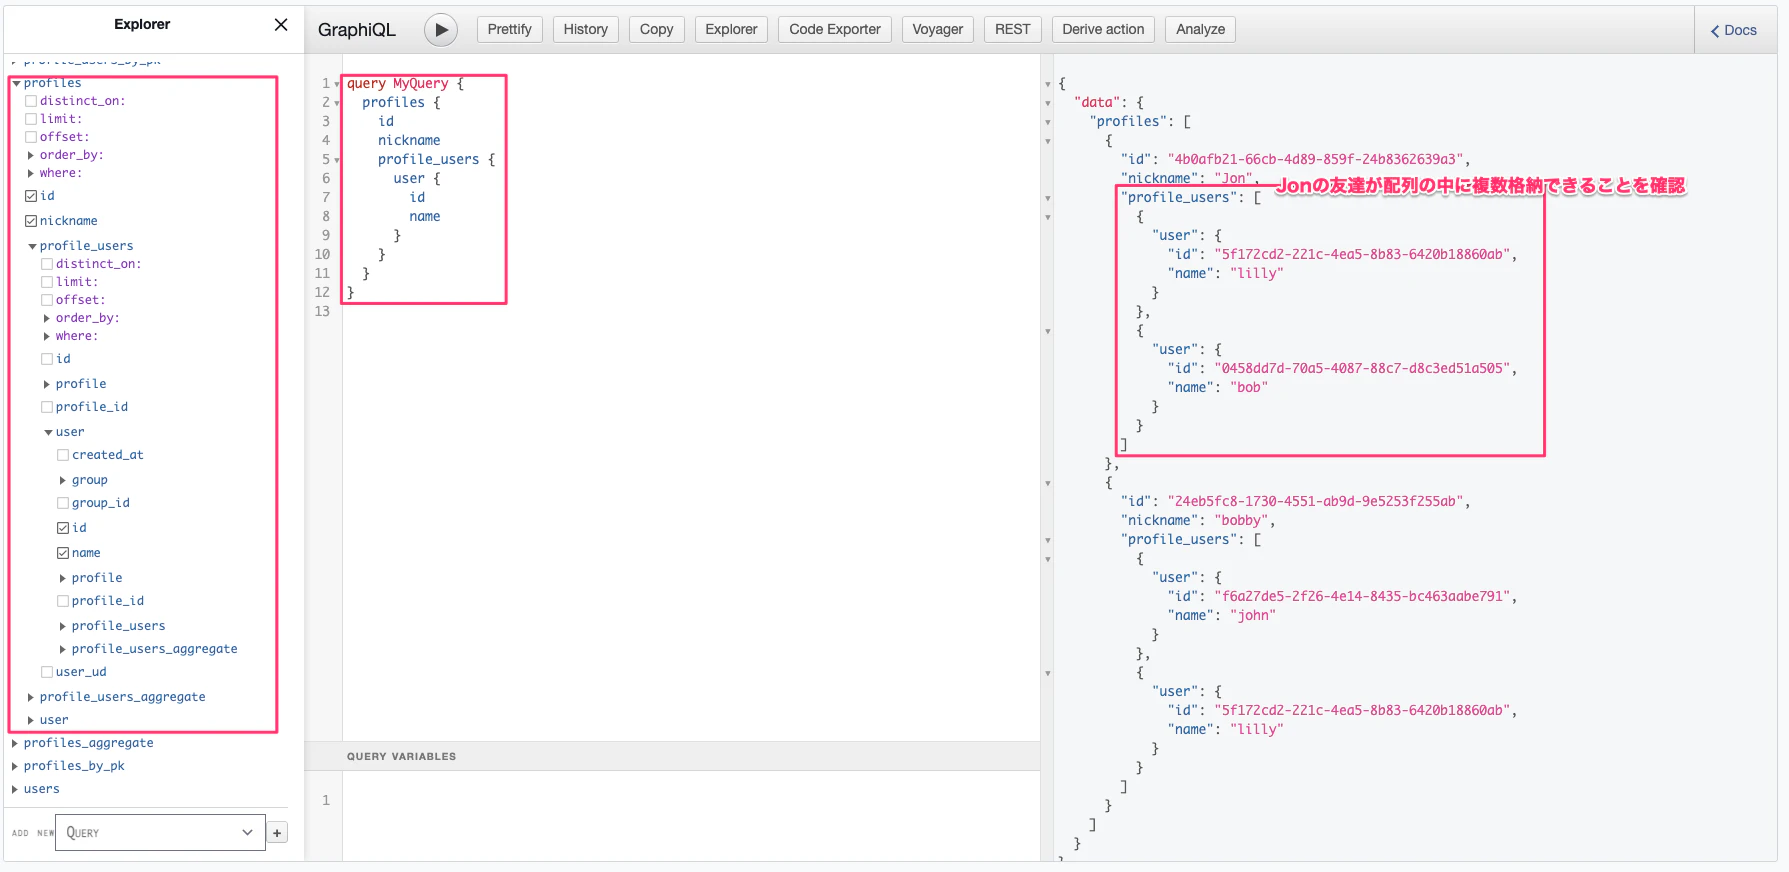Uncheck nickname field
This screenshot has height=872, width=1789.
point(31,221)
